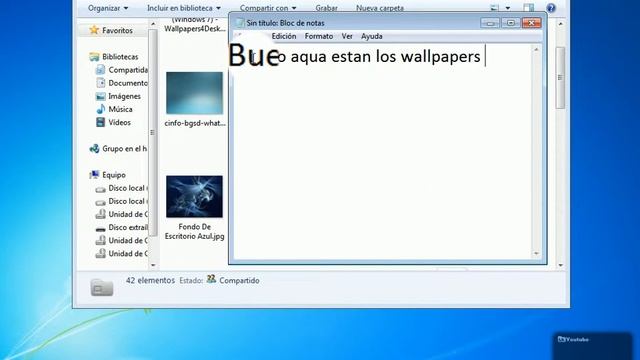This screenshot has width=640, height=360.
Task: Open the Compartir con dropdown
Action: click(268, 8)
